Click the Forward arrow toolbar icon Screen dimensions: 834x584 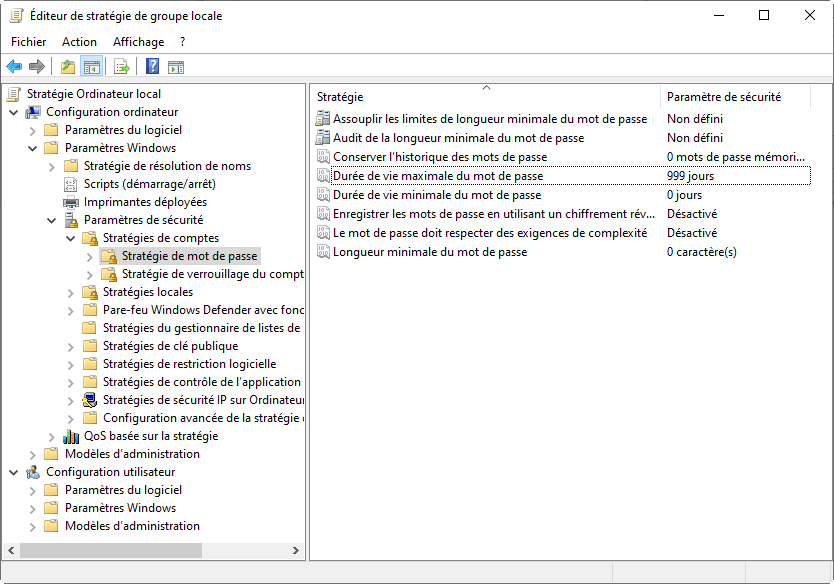(x=37, y=67)
